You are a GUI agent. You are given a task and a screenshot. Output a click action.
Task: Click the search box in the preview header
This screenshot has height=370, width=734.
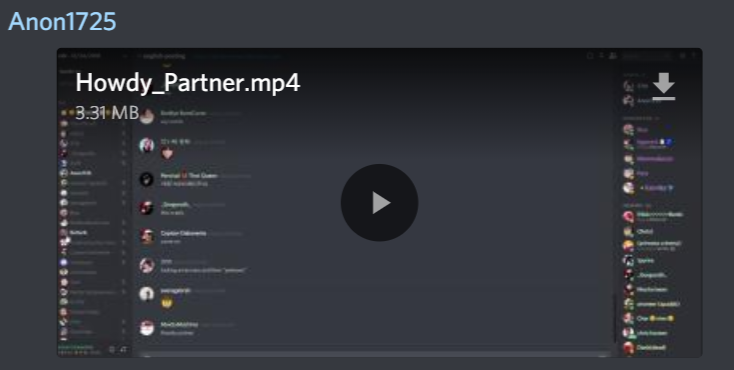point(647,56)
